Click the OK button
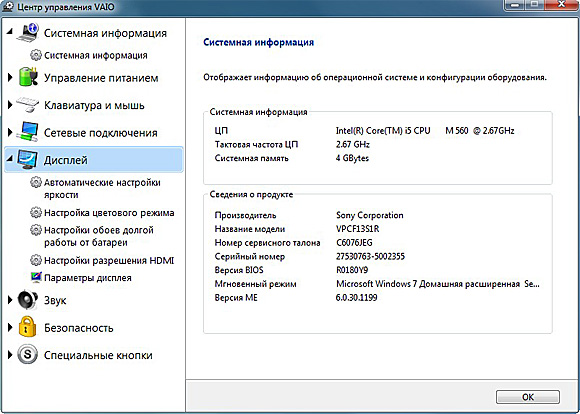The height and width of the screenshot is (414, 580). point(527,397)
